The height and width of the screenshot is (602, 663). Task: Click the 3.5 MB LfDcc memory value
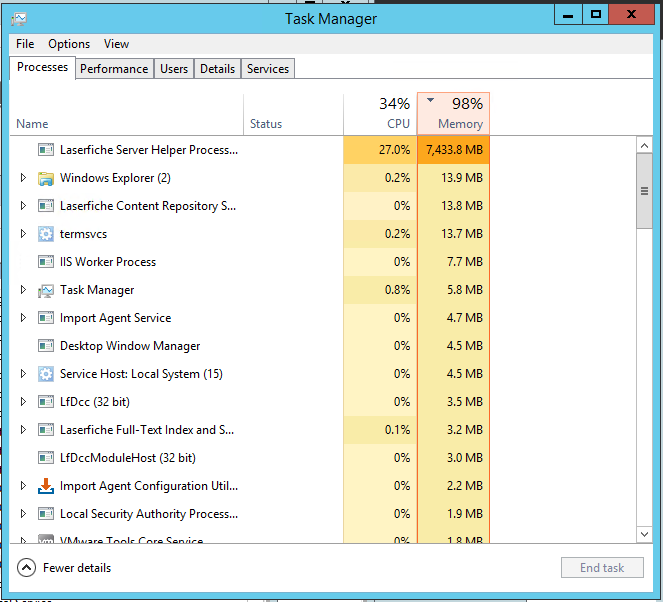point(465,402)
